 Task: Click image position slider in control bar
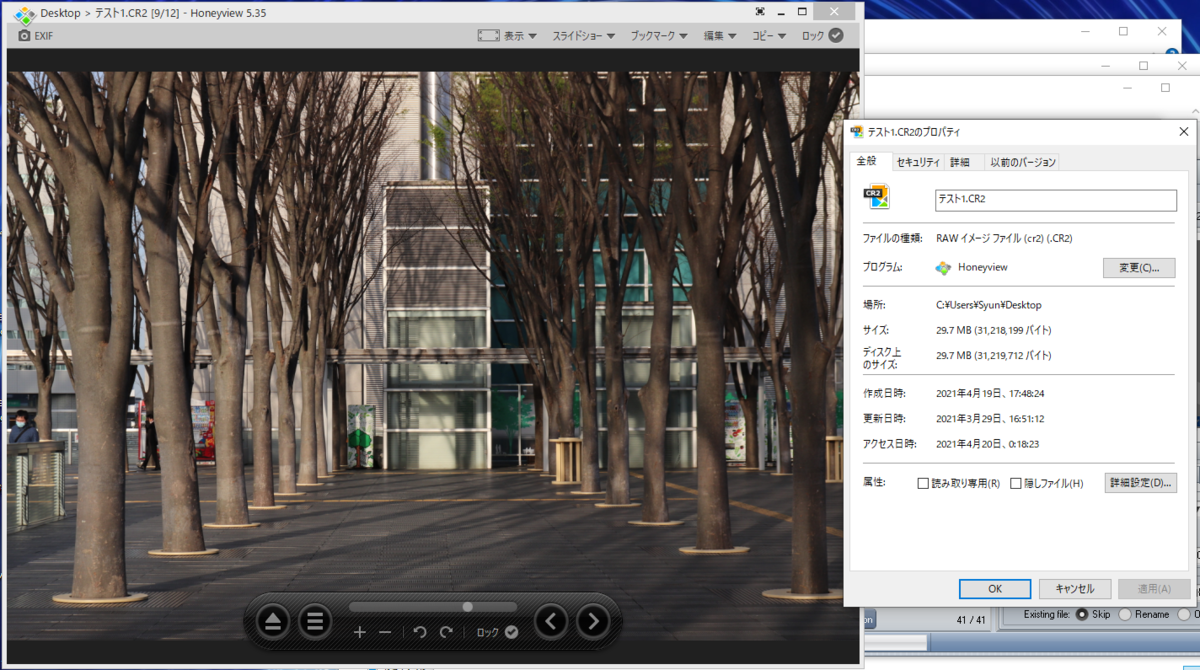(433, 607)
